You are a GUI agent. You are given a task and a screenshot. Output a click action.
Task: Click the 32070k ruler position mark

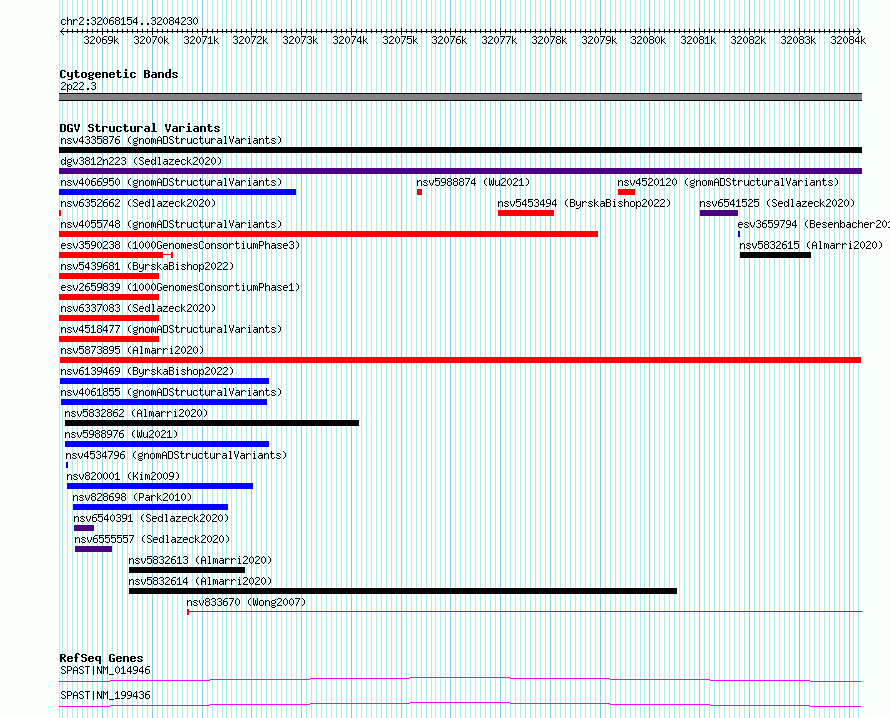(151, 40)
